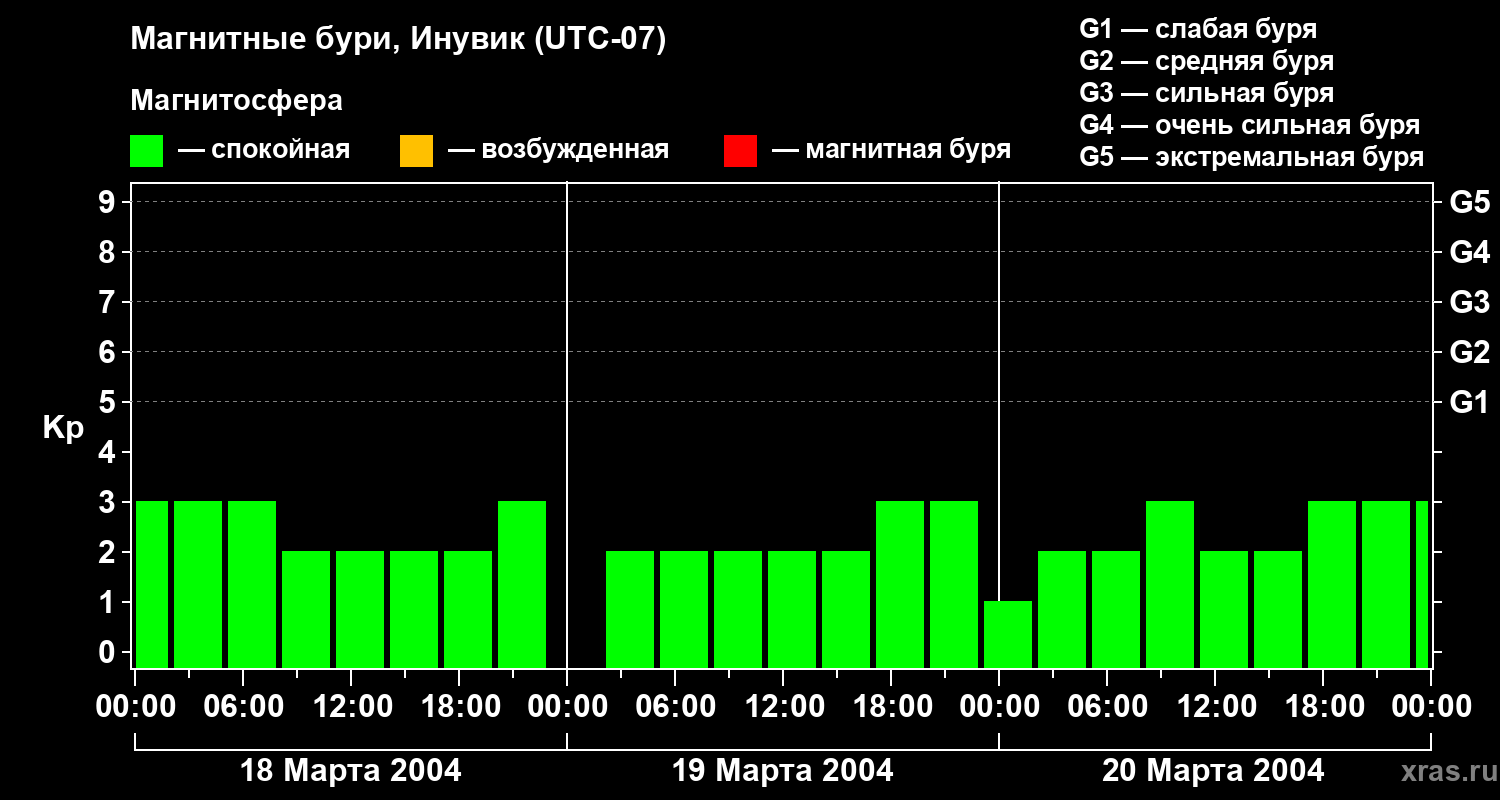Click legend line 'G2 — средняя буря'
Viewport: 1500px width, 800px height.
pyautogui.click(x=1206, y=61)
